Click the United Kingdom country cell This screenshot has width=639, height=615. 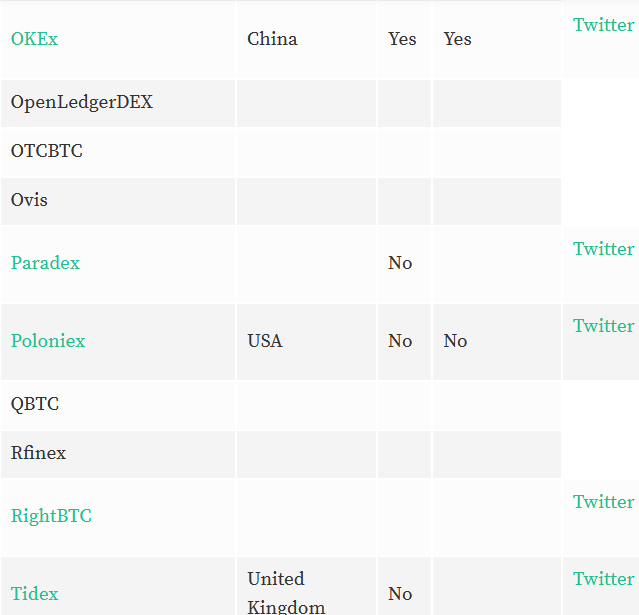coord(306,586)
